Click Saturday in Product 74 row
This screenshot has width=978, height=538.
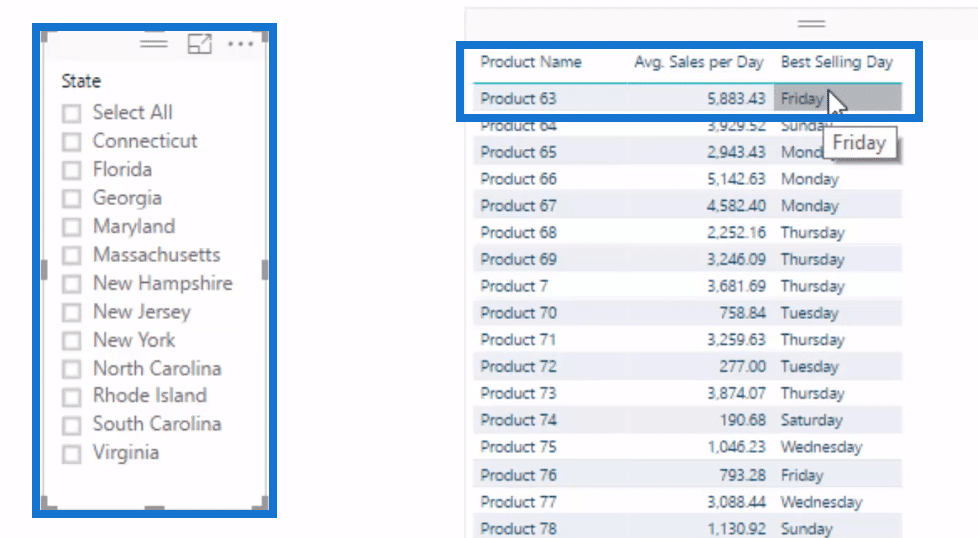(811, 420)
